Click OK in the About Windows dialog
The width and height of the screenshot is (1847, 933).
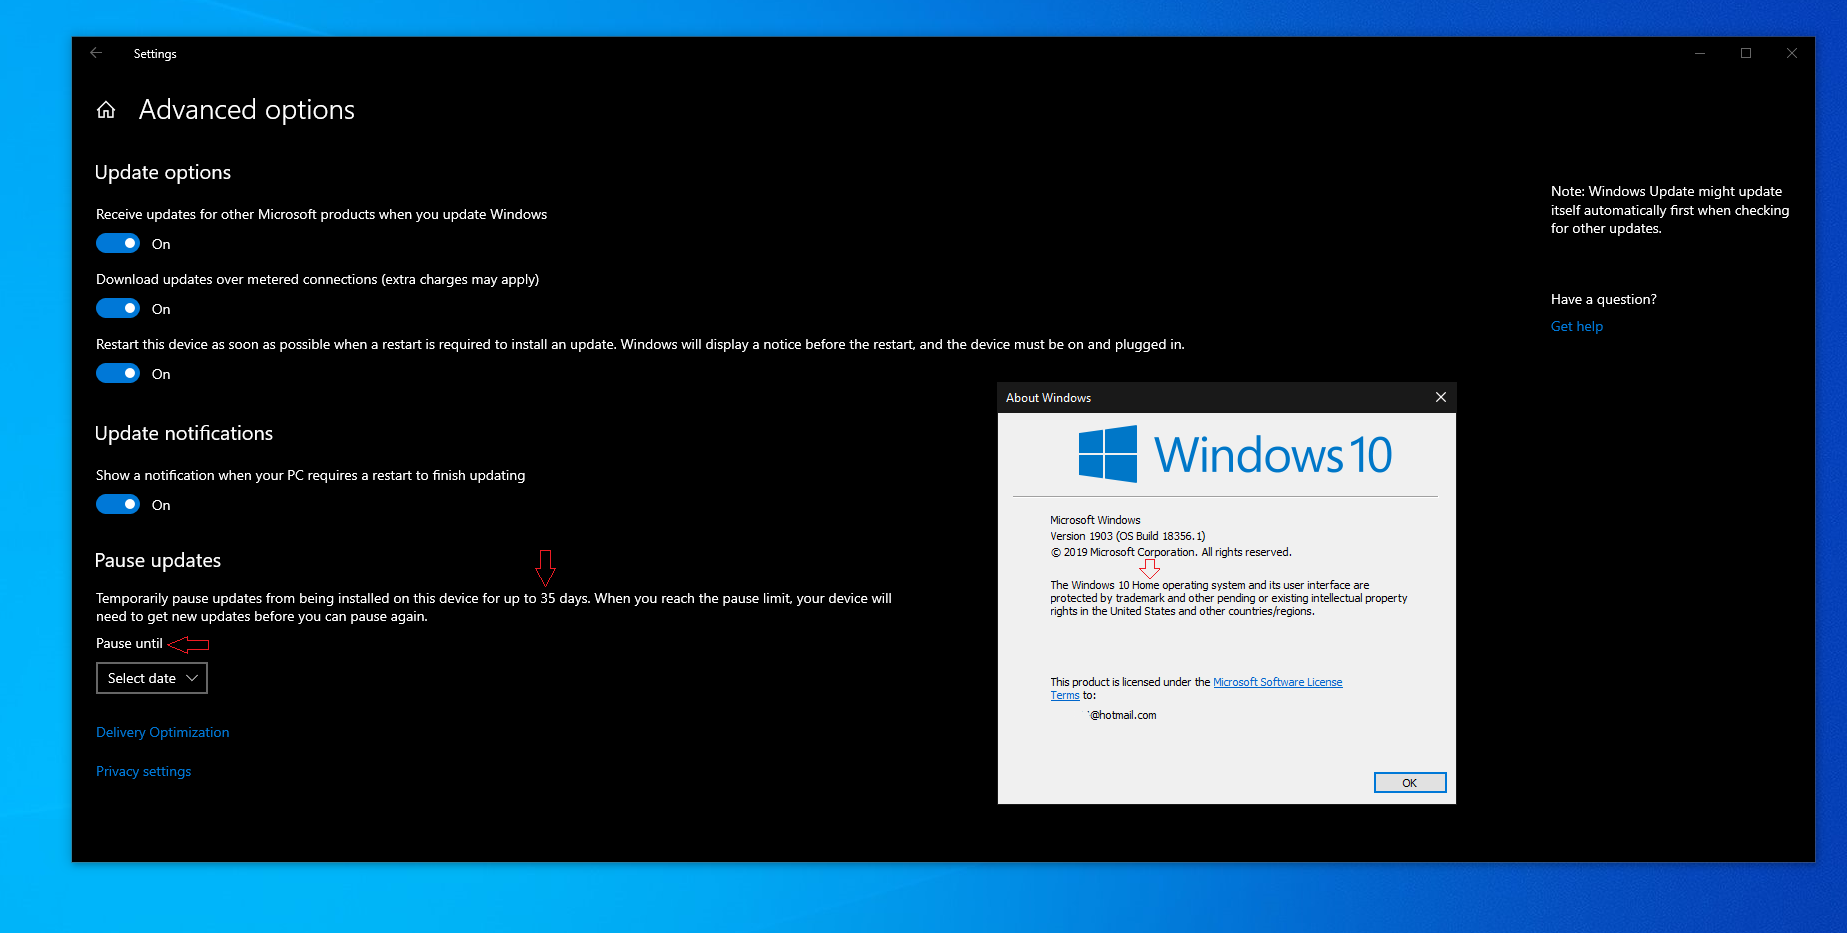[1409, 782]
